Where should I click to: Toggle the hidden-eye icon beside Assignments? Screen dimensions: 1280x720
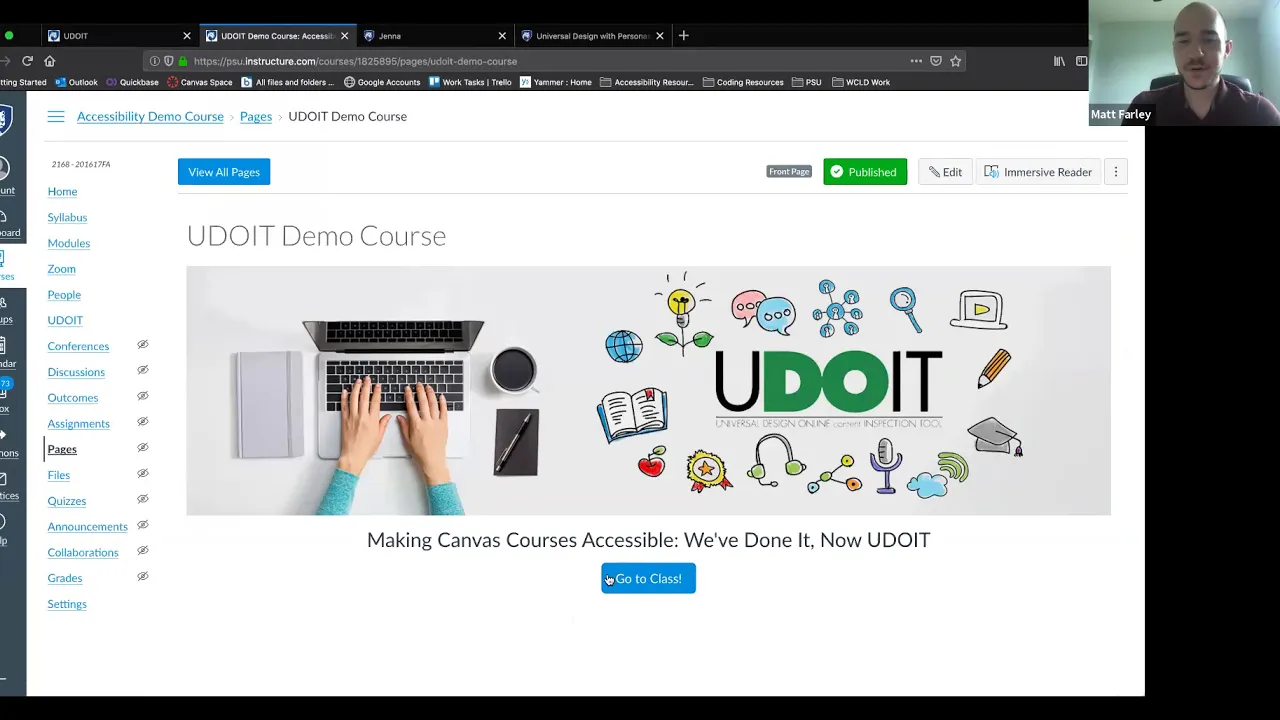coord(142,422)
